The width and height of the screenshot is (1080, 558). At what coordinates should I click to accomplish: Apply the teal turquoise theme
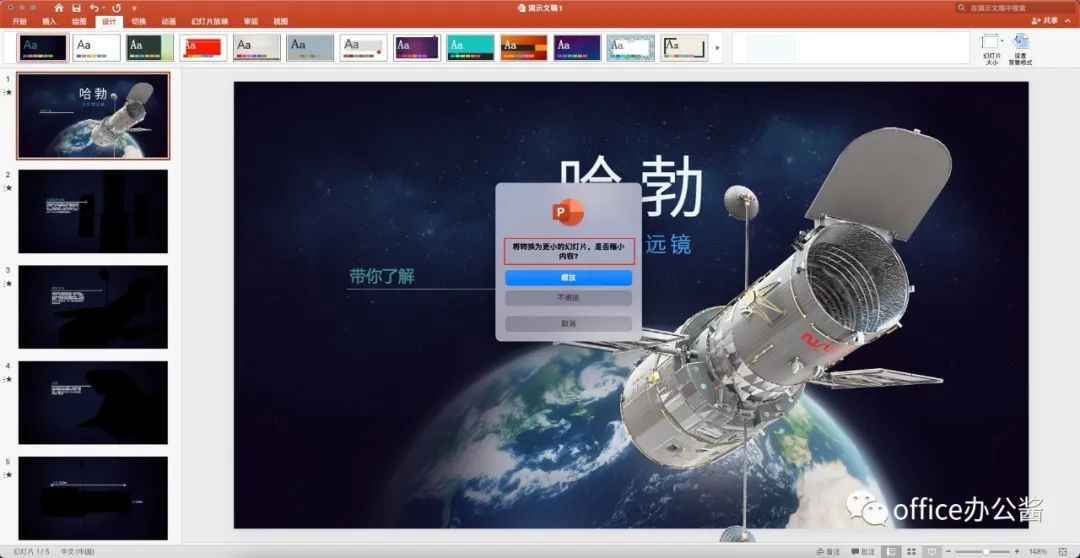[x=470, y=48]
